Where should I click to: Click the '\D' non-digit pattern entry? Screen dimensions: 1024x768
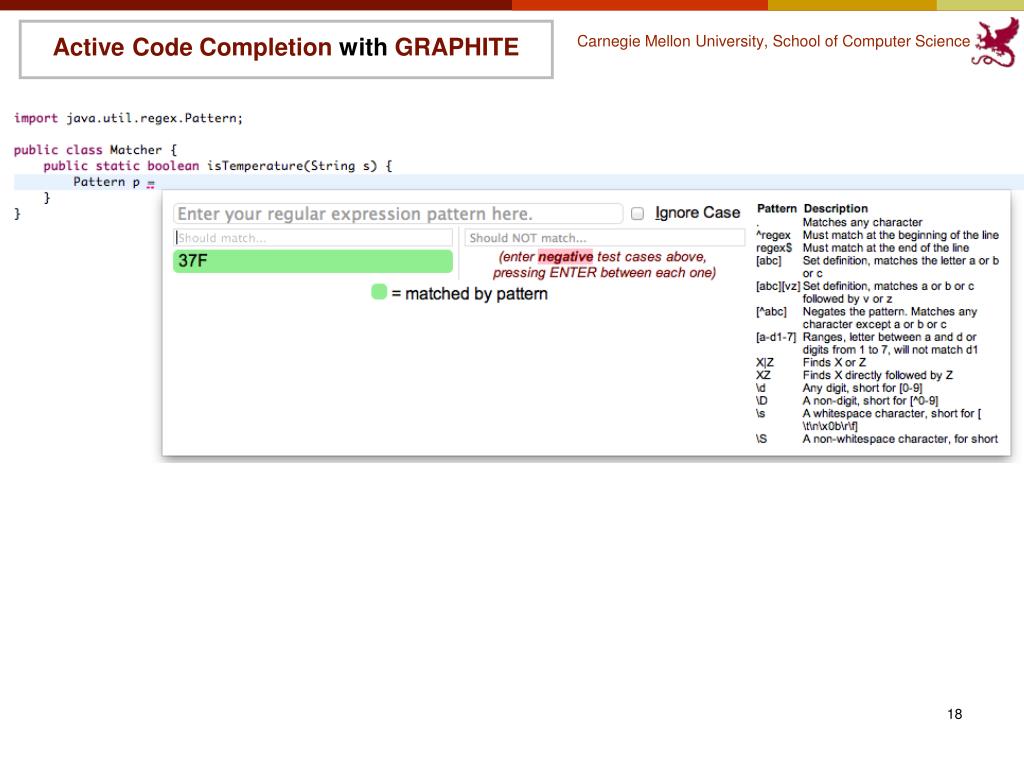pyautogui.click(x=761, y=401)
